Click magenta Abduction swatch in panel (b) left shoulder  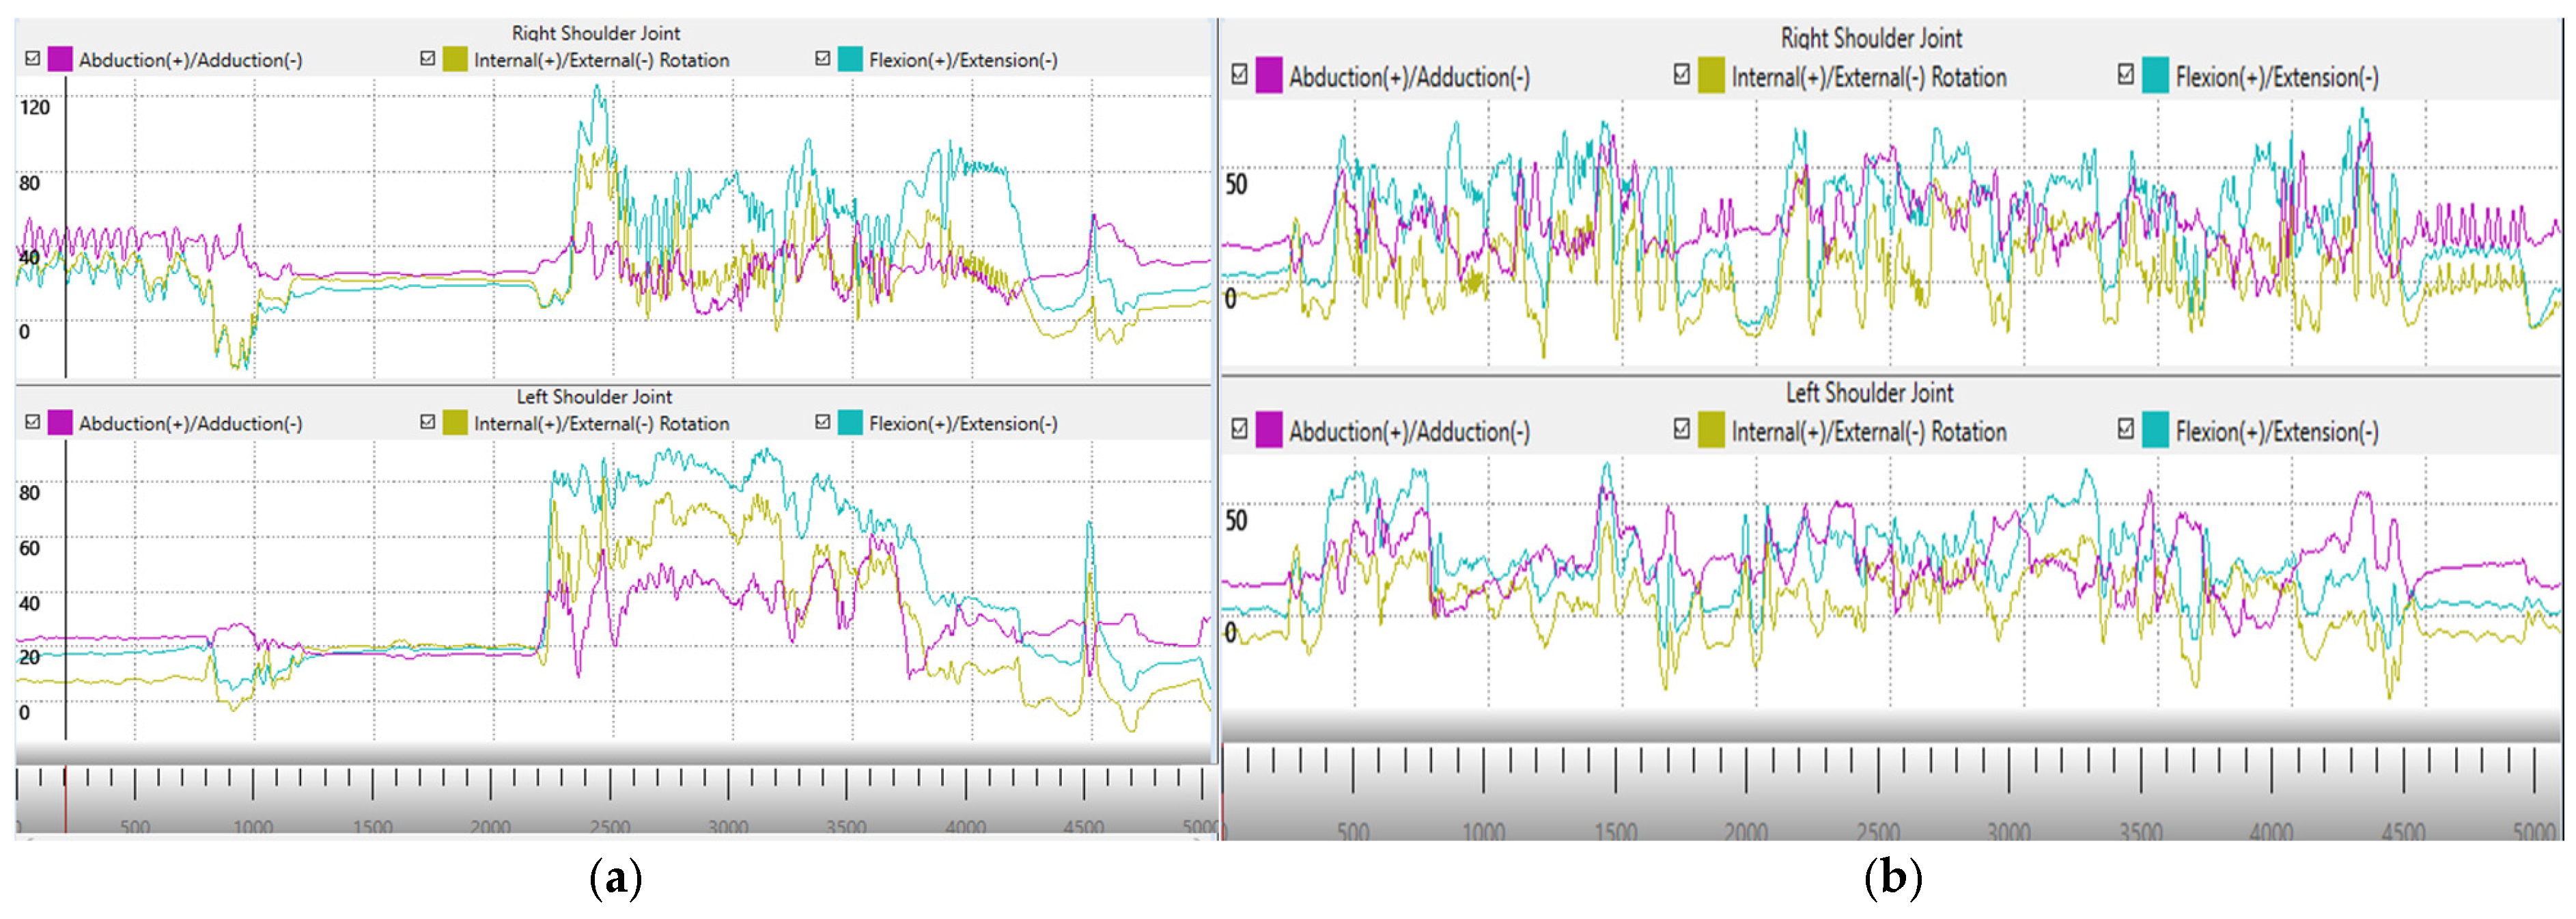[x=1269, y=430]
